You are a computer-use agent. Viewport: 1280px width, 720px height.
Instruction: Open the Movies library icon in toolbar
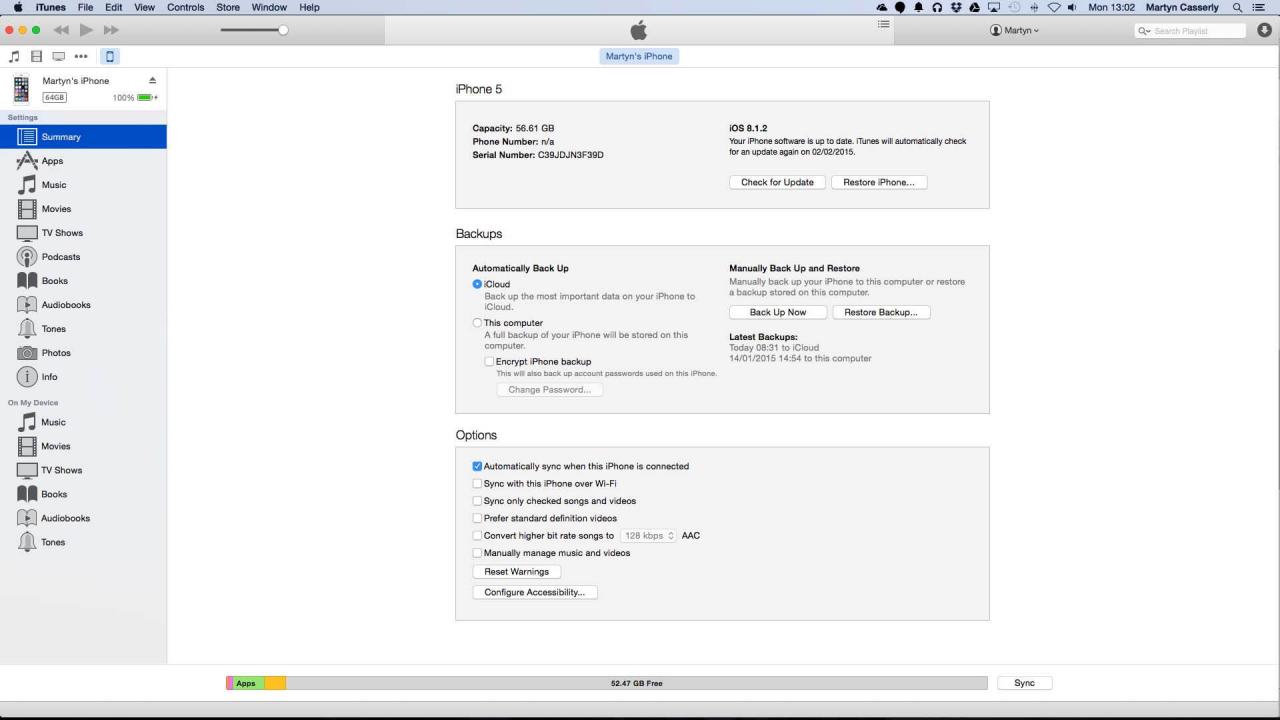point(37,57)
